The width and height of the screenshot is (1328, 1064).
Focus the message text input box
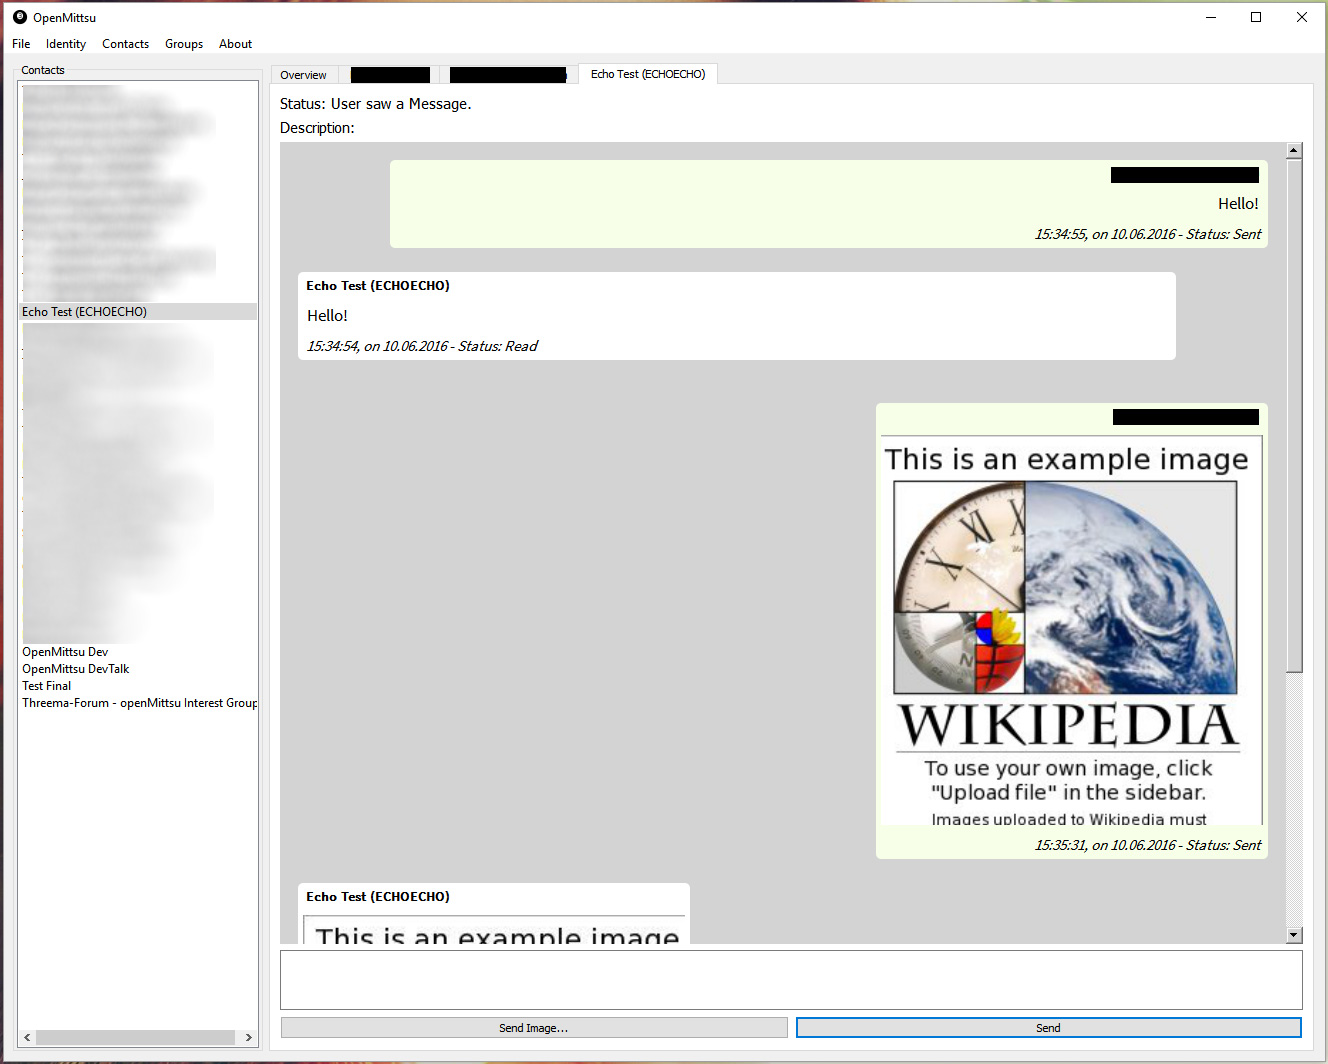tap(791, 980)
